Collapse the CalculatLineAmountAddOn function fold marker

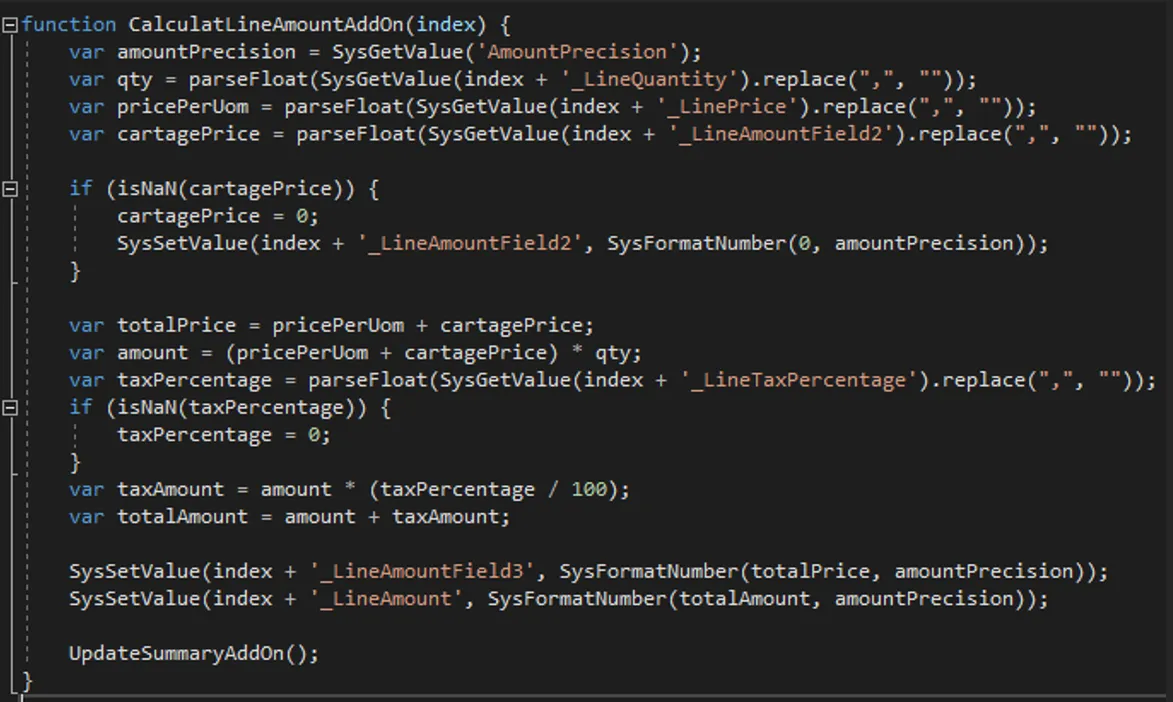coord(10,25)
